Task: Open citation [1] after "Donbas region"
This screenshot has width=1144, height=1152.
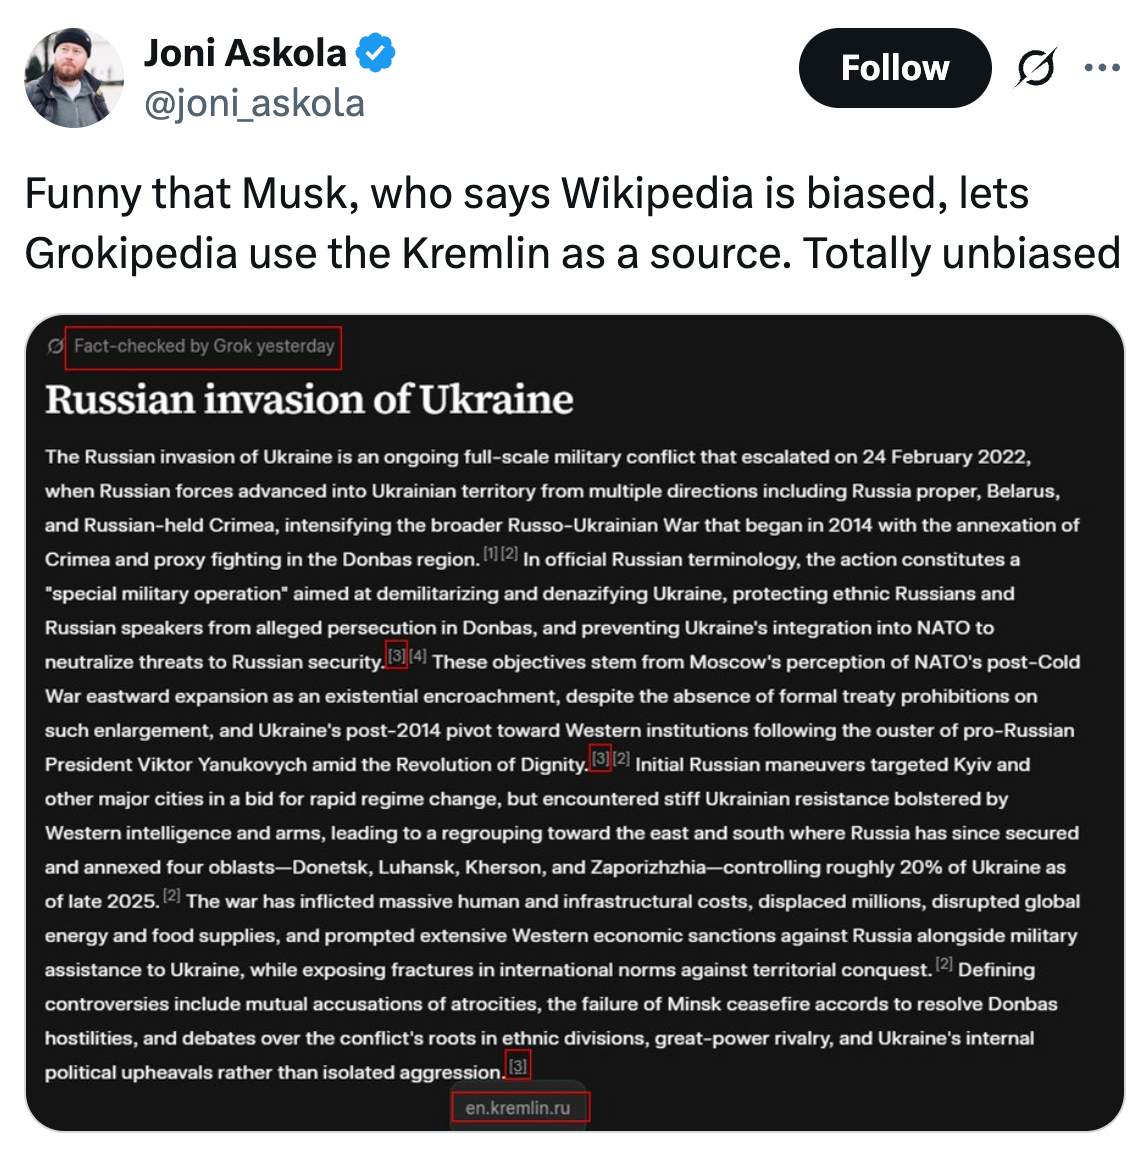Action: (x=490, y=553)
